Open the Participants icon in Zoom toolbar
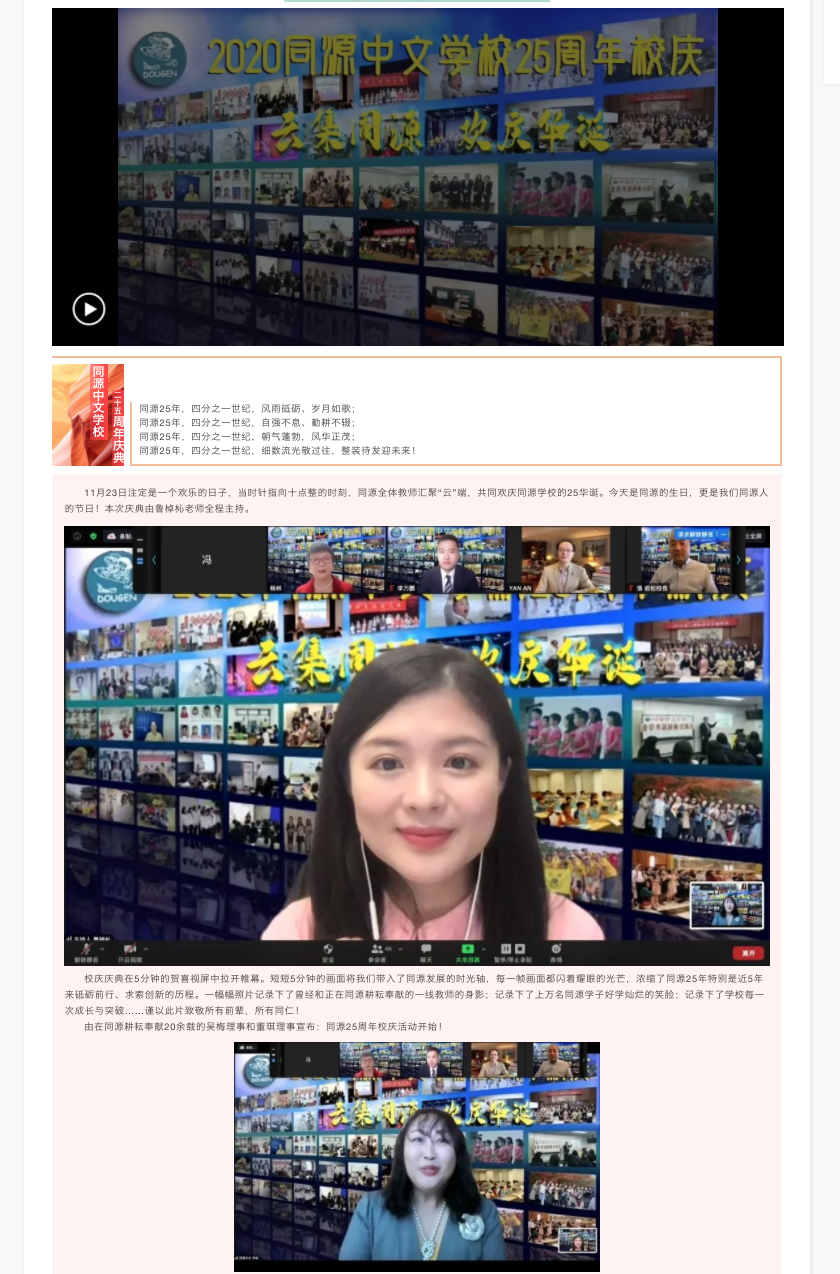Screen dimensions: 840x1274 (376, 948)
